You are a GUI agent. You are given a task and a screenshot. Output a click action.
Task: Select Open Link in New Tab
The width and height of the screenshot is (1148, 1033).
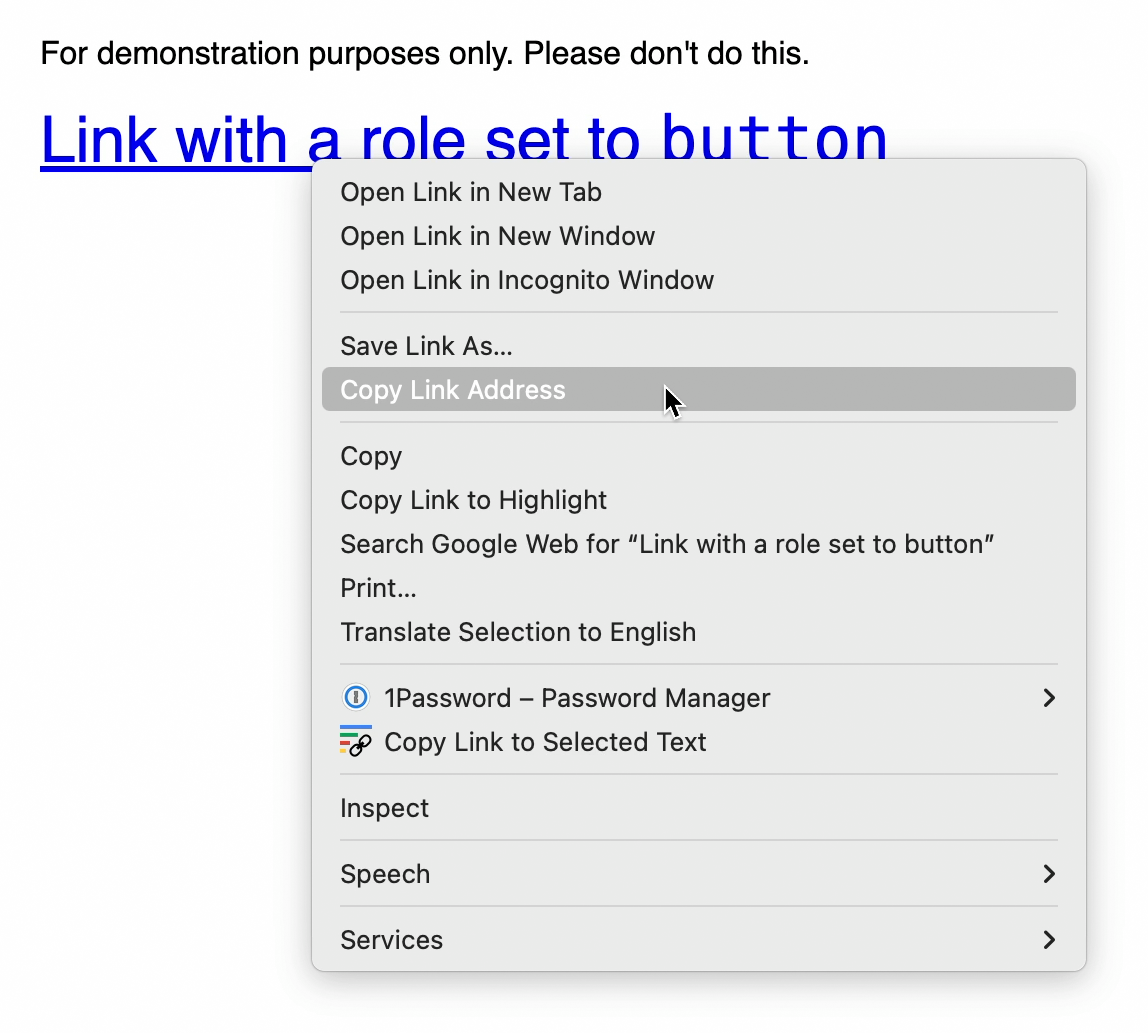coord(470,192)
